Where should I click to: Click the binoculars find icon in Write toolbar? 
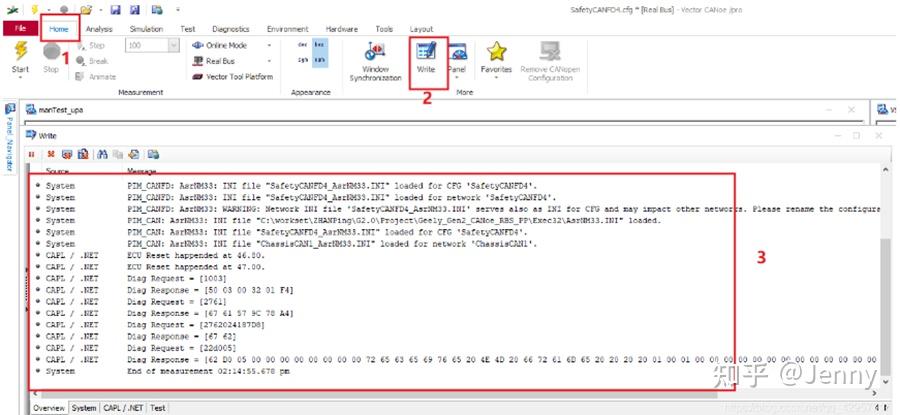tap(103, 154)
